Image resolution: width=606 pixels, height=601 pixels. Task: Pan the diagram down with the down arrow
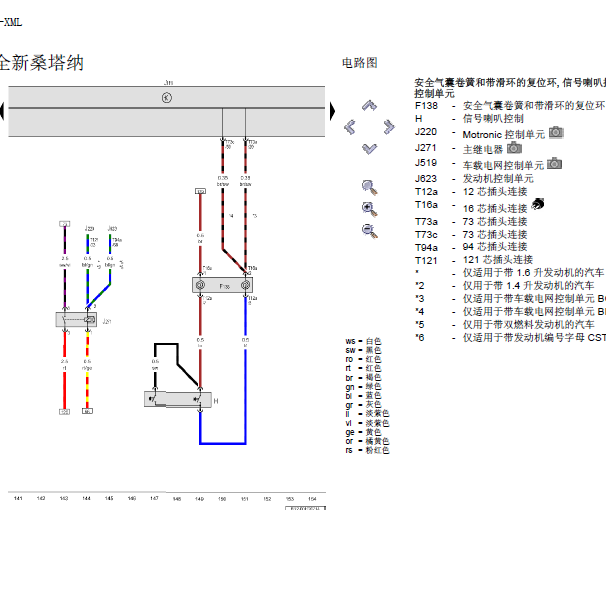tap(369, 149)
